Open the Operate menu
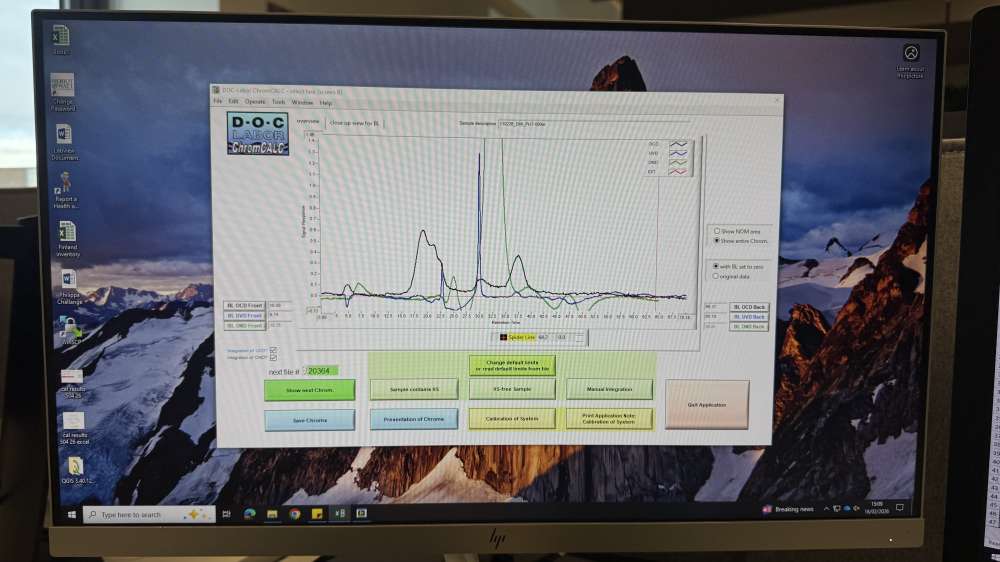 point(254,101)
